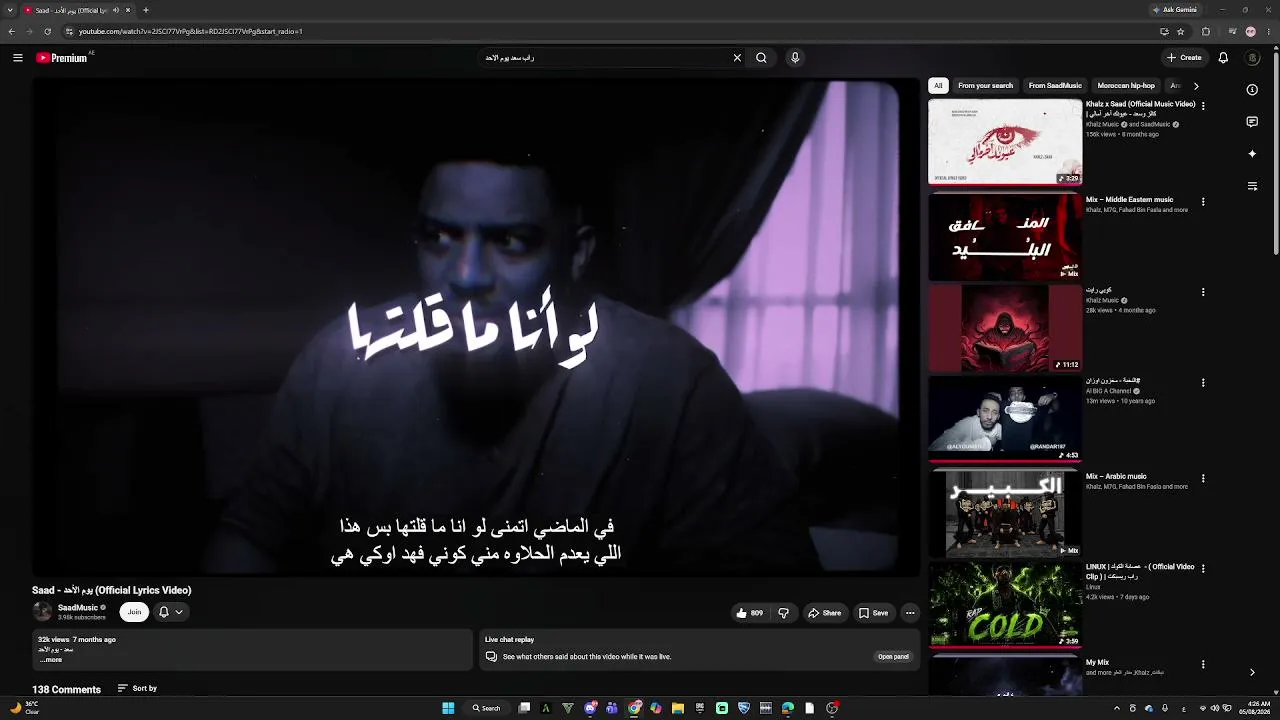Image resolution: width=1280 pixels, height=720 pixels.
Task: Open options for 28k views Khalz video
Action: pos(1203,292)
